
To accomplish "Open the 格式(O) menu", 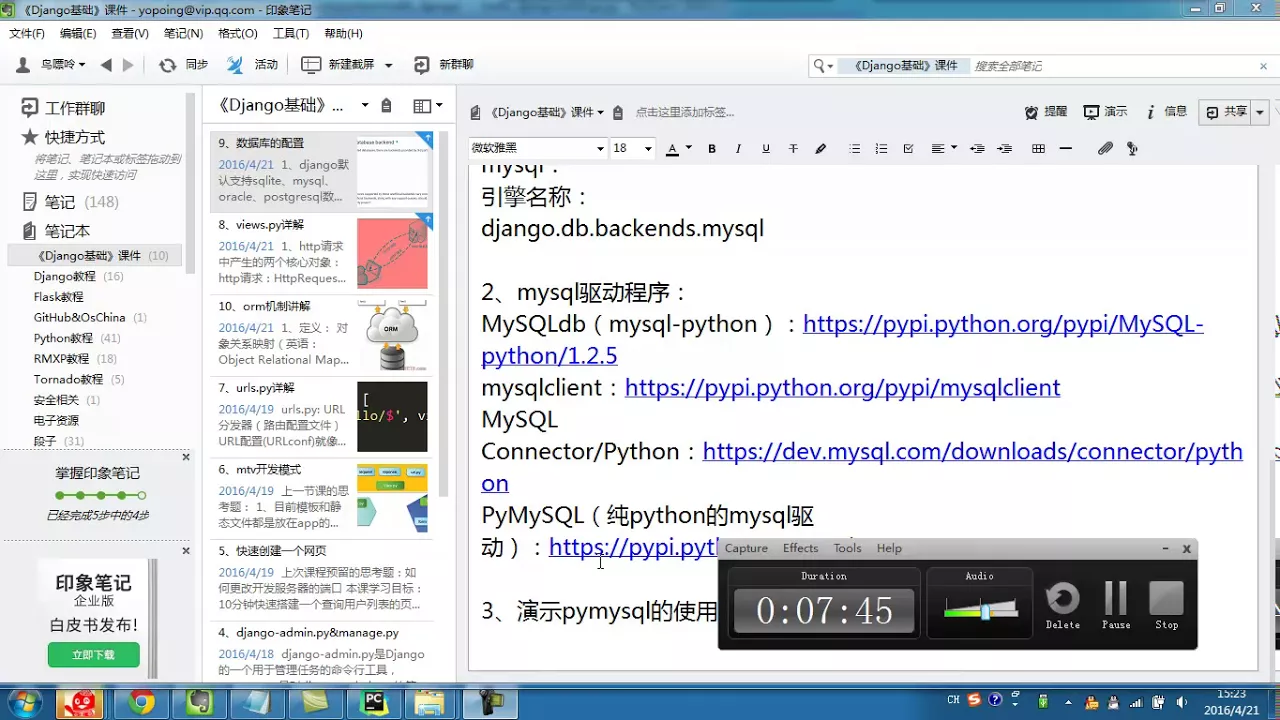I will tap(238, 34).
